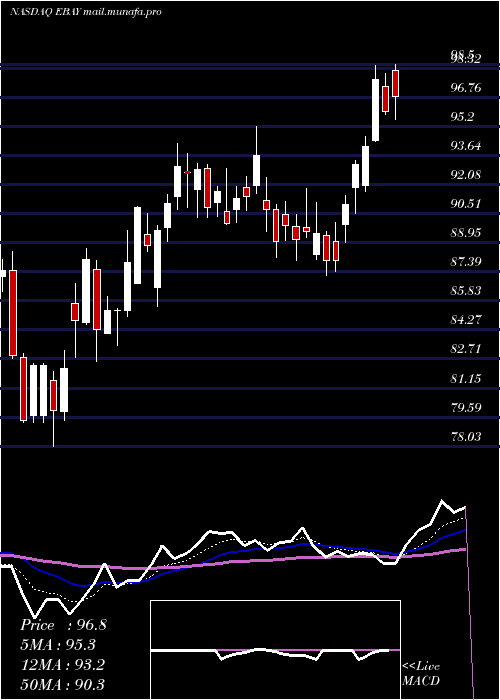
Task: Click the 12MA : 93.2 readout
Action: [62, 665]
